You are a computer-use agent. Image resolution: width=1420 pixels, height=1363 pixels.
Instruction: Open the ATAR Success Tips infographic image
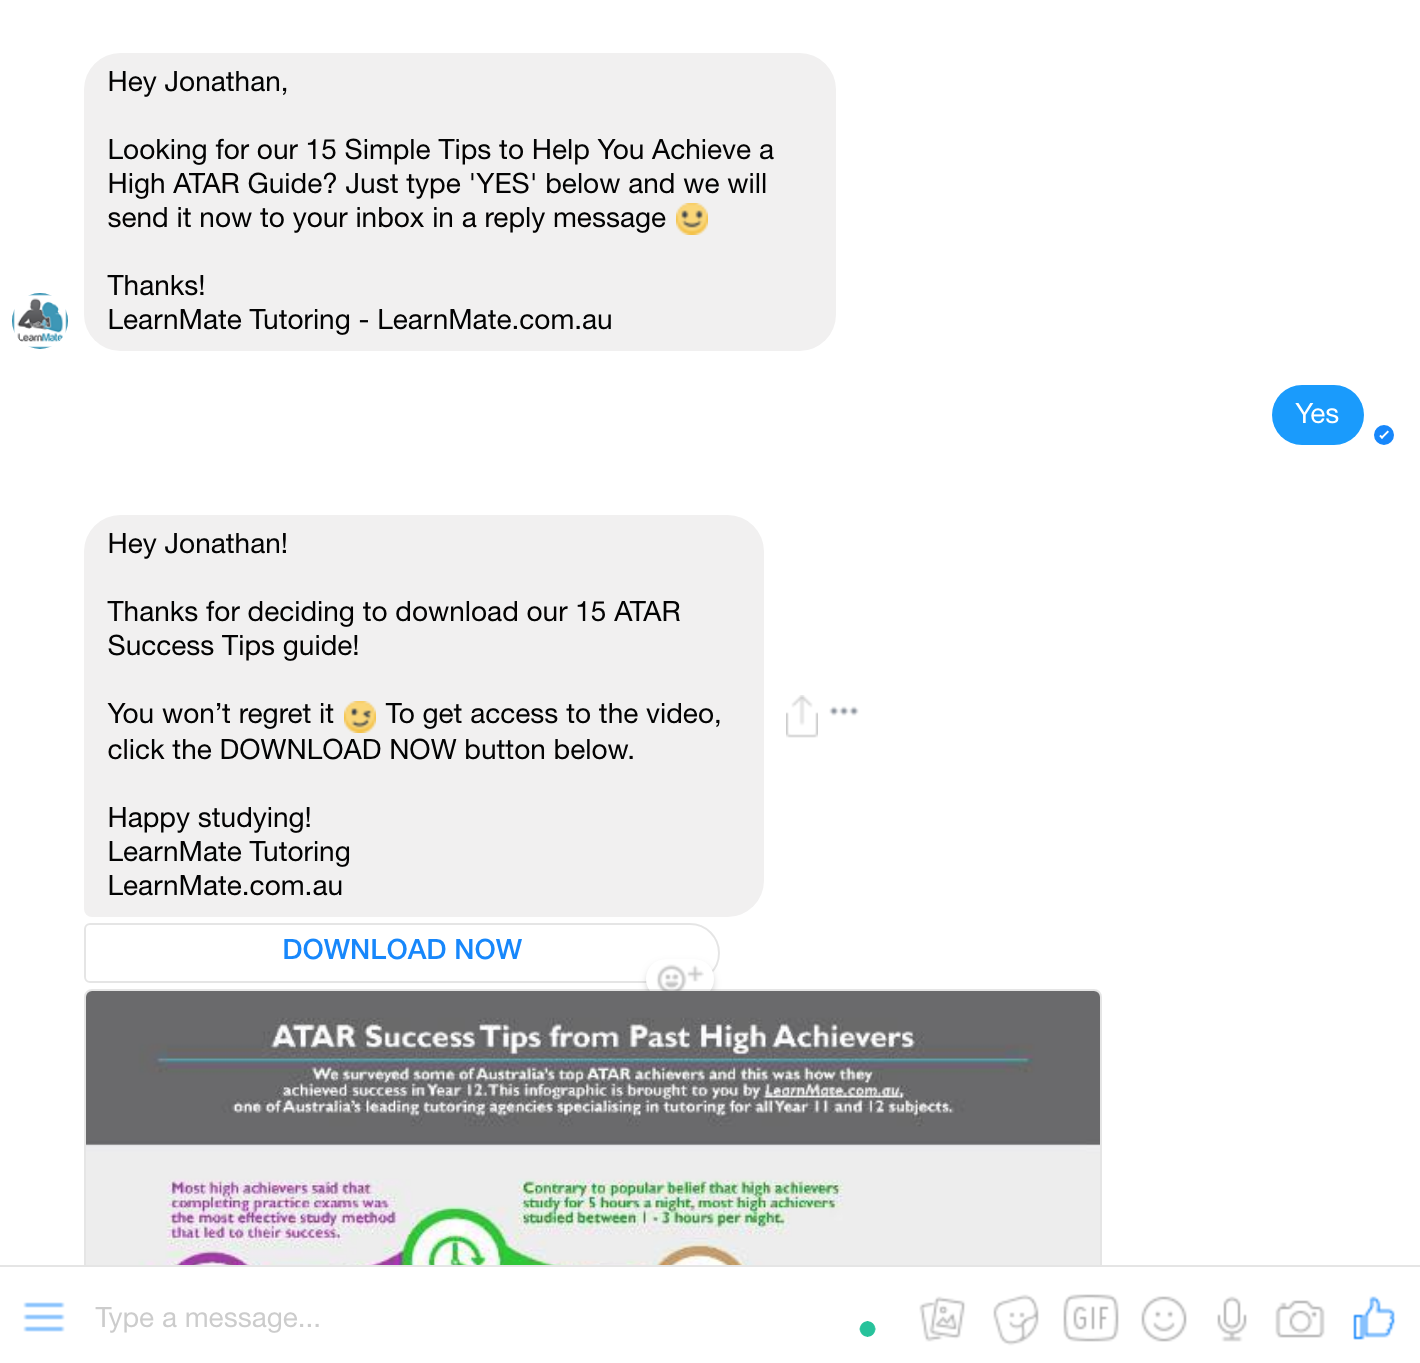tap(593, 1128)
